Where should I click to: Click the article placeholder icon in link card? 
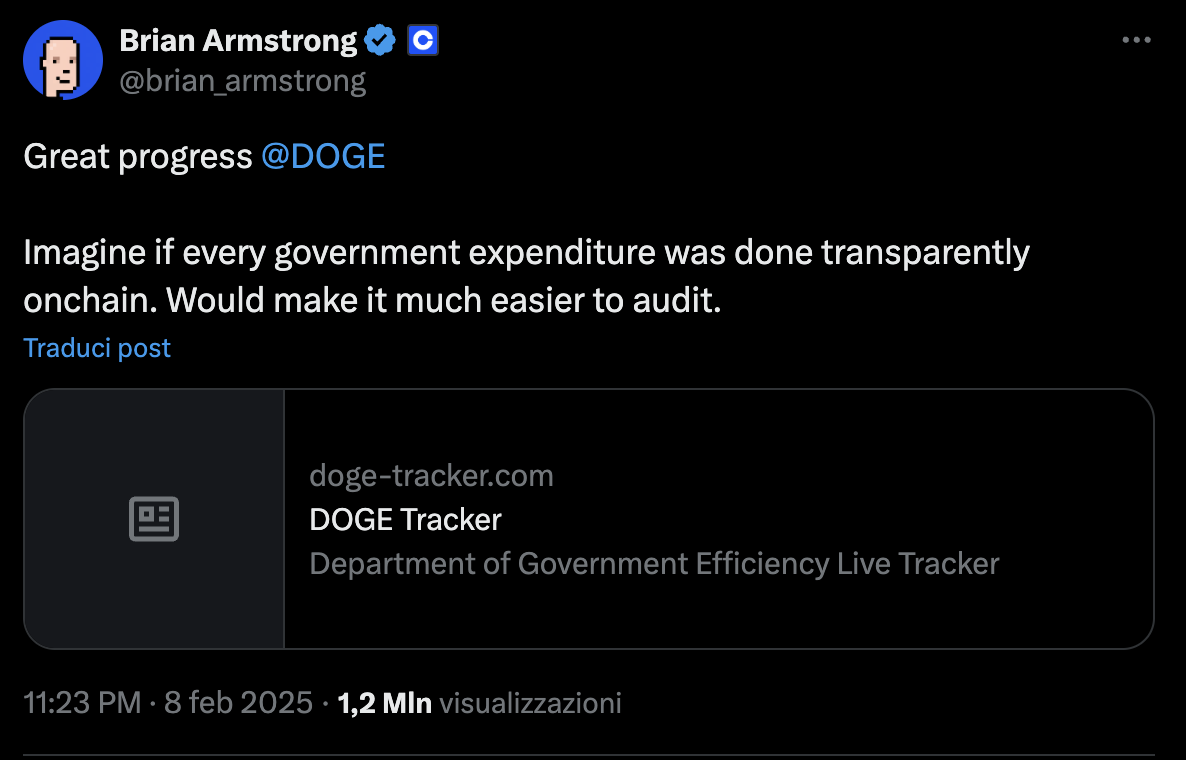click(x=154, y=519)
